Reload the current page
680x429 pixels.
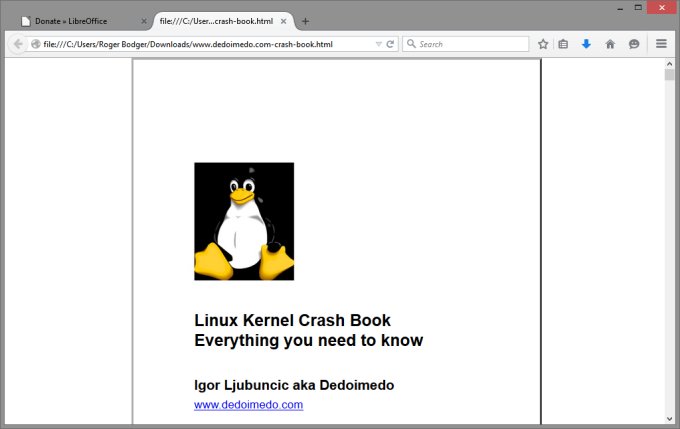(390, 44)
